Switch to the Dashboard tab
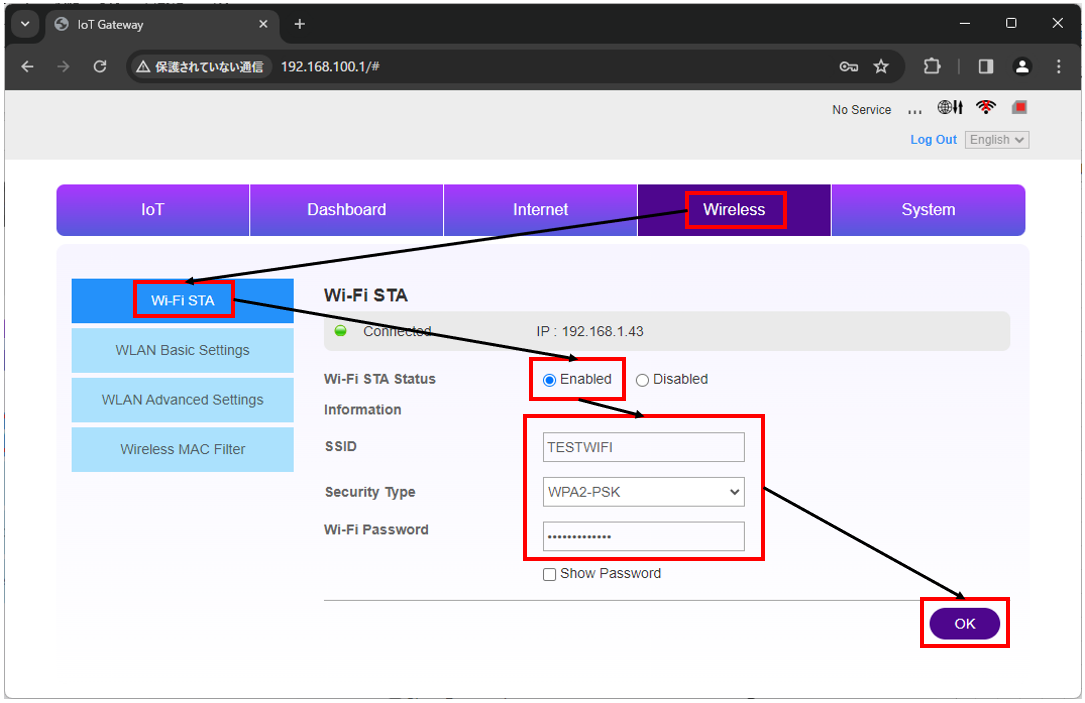This screenshot has width=1085, height=703. 346,210
